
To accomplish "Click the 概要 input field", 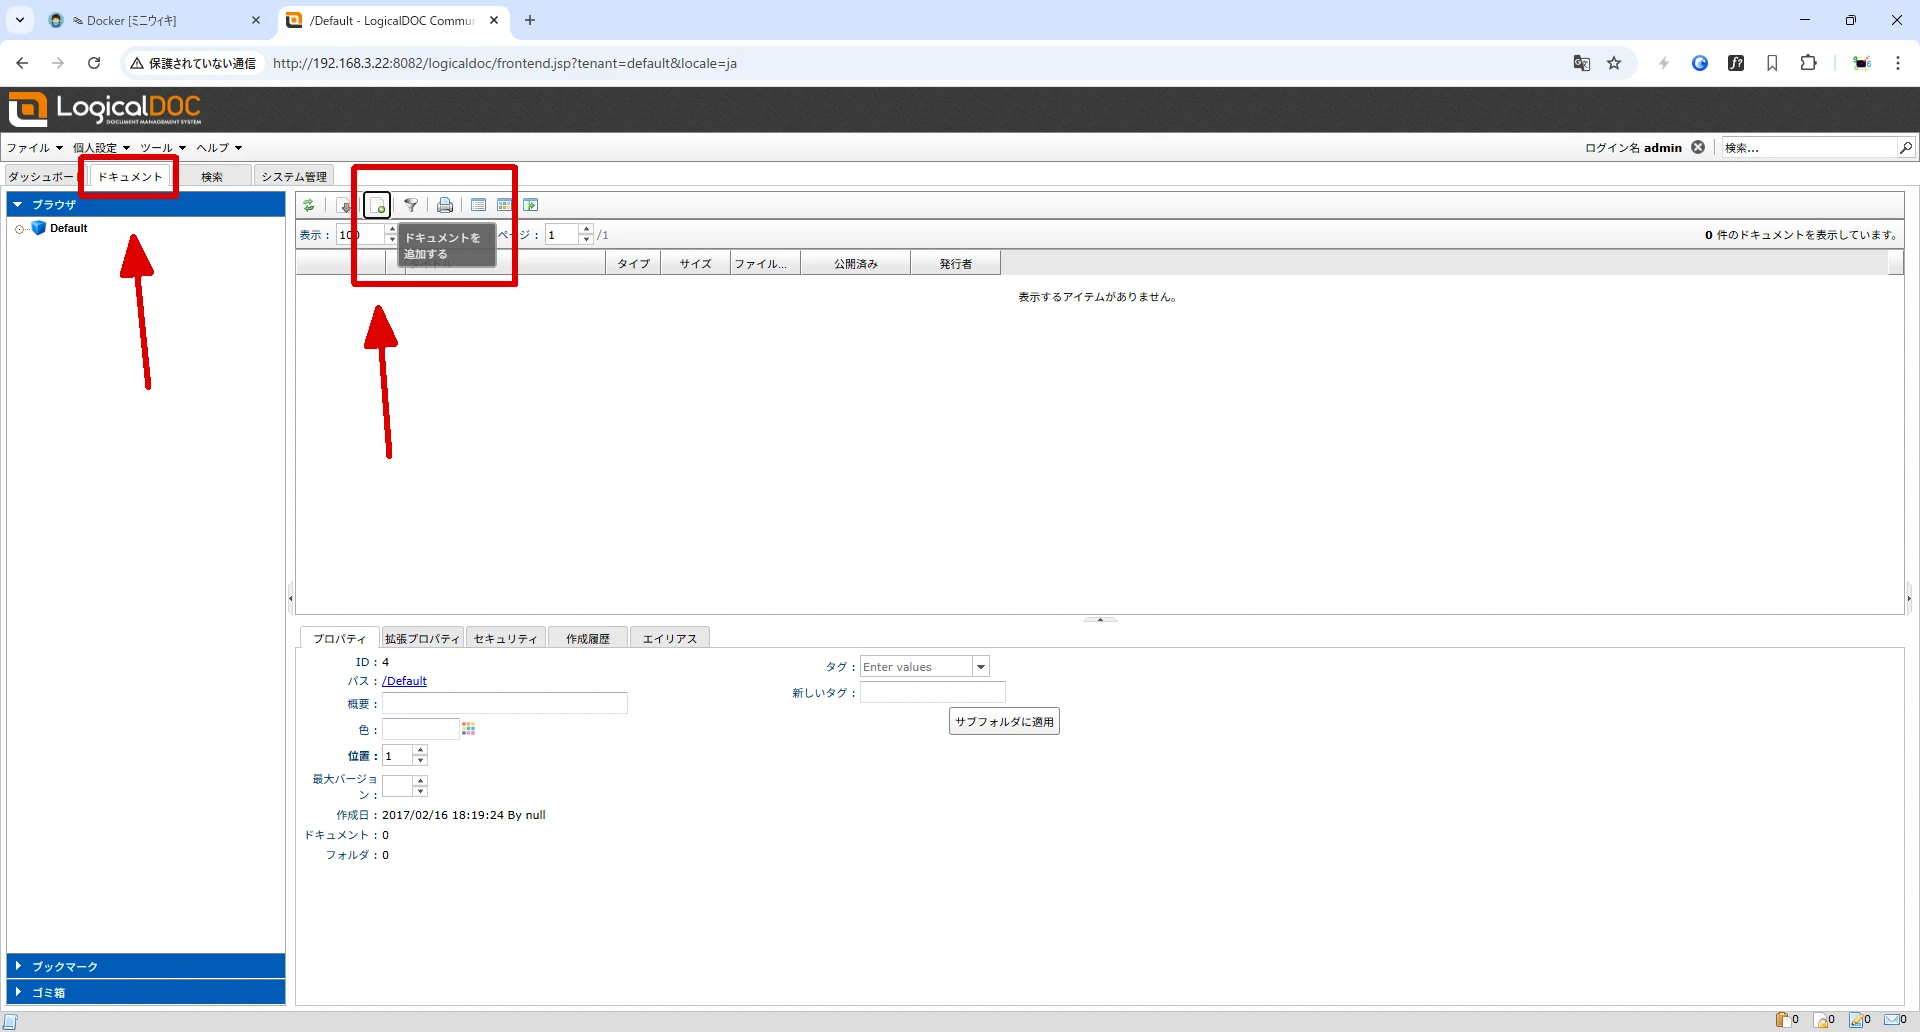I will [504, 704].
